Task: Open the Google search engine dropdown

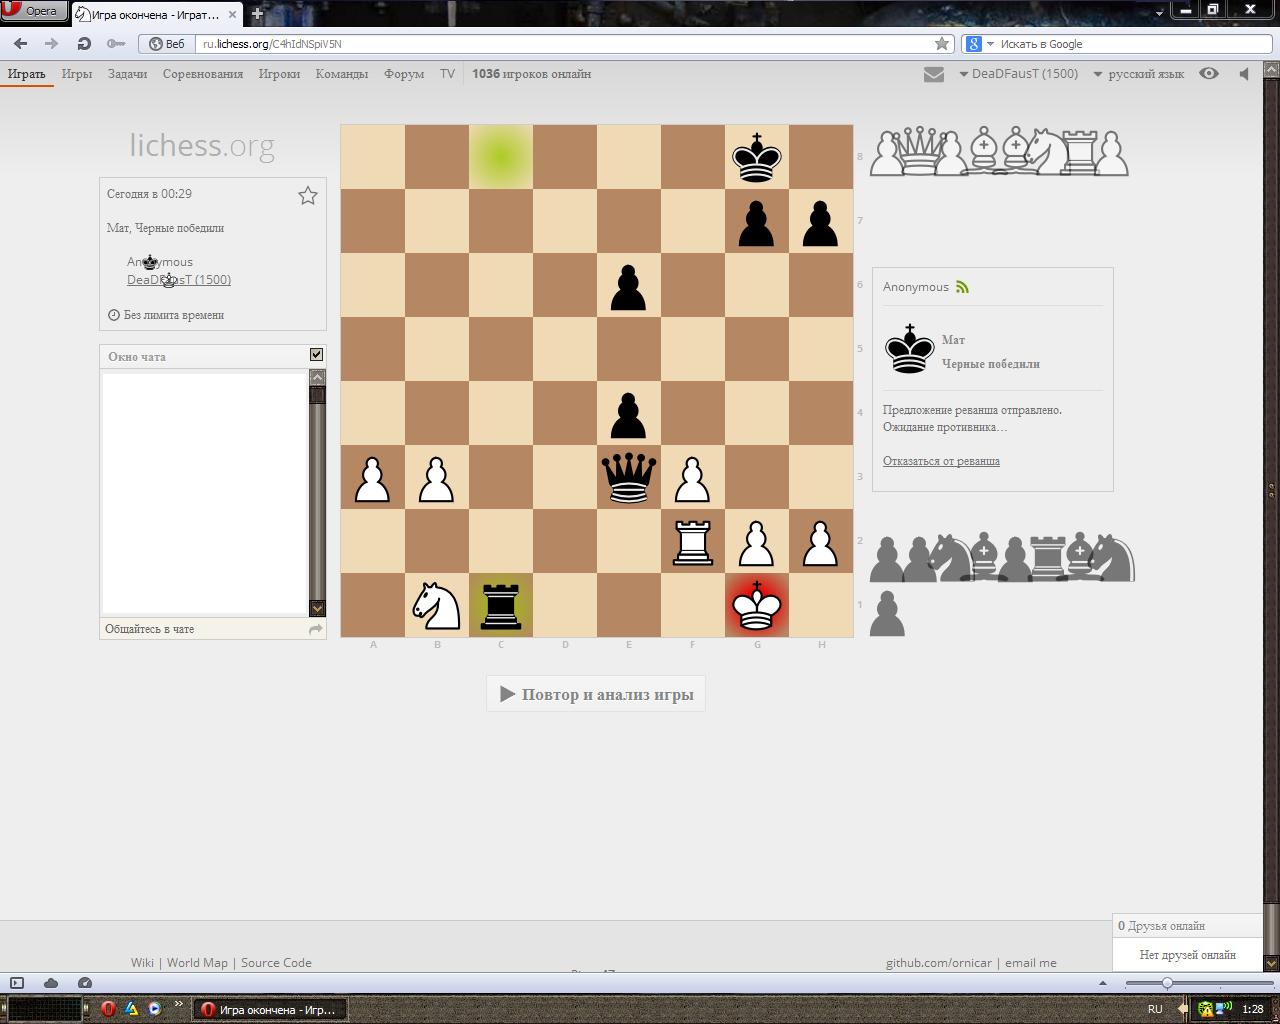Action: (x=980, y=44)
